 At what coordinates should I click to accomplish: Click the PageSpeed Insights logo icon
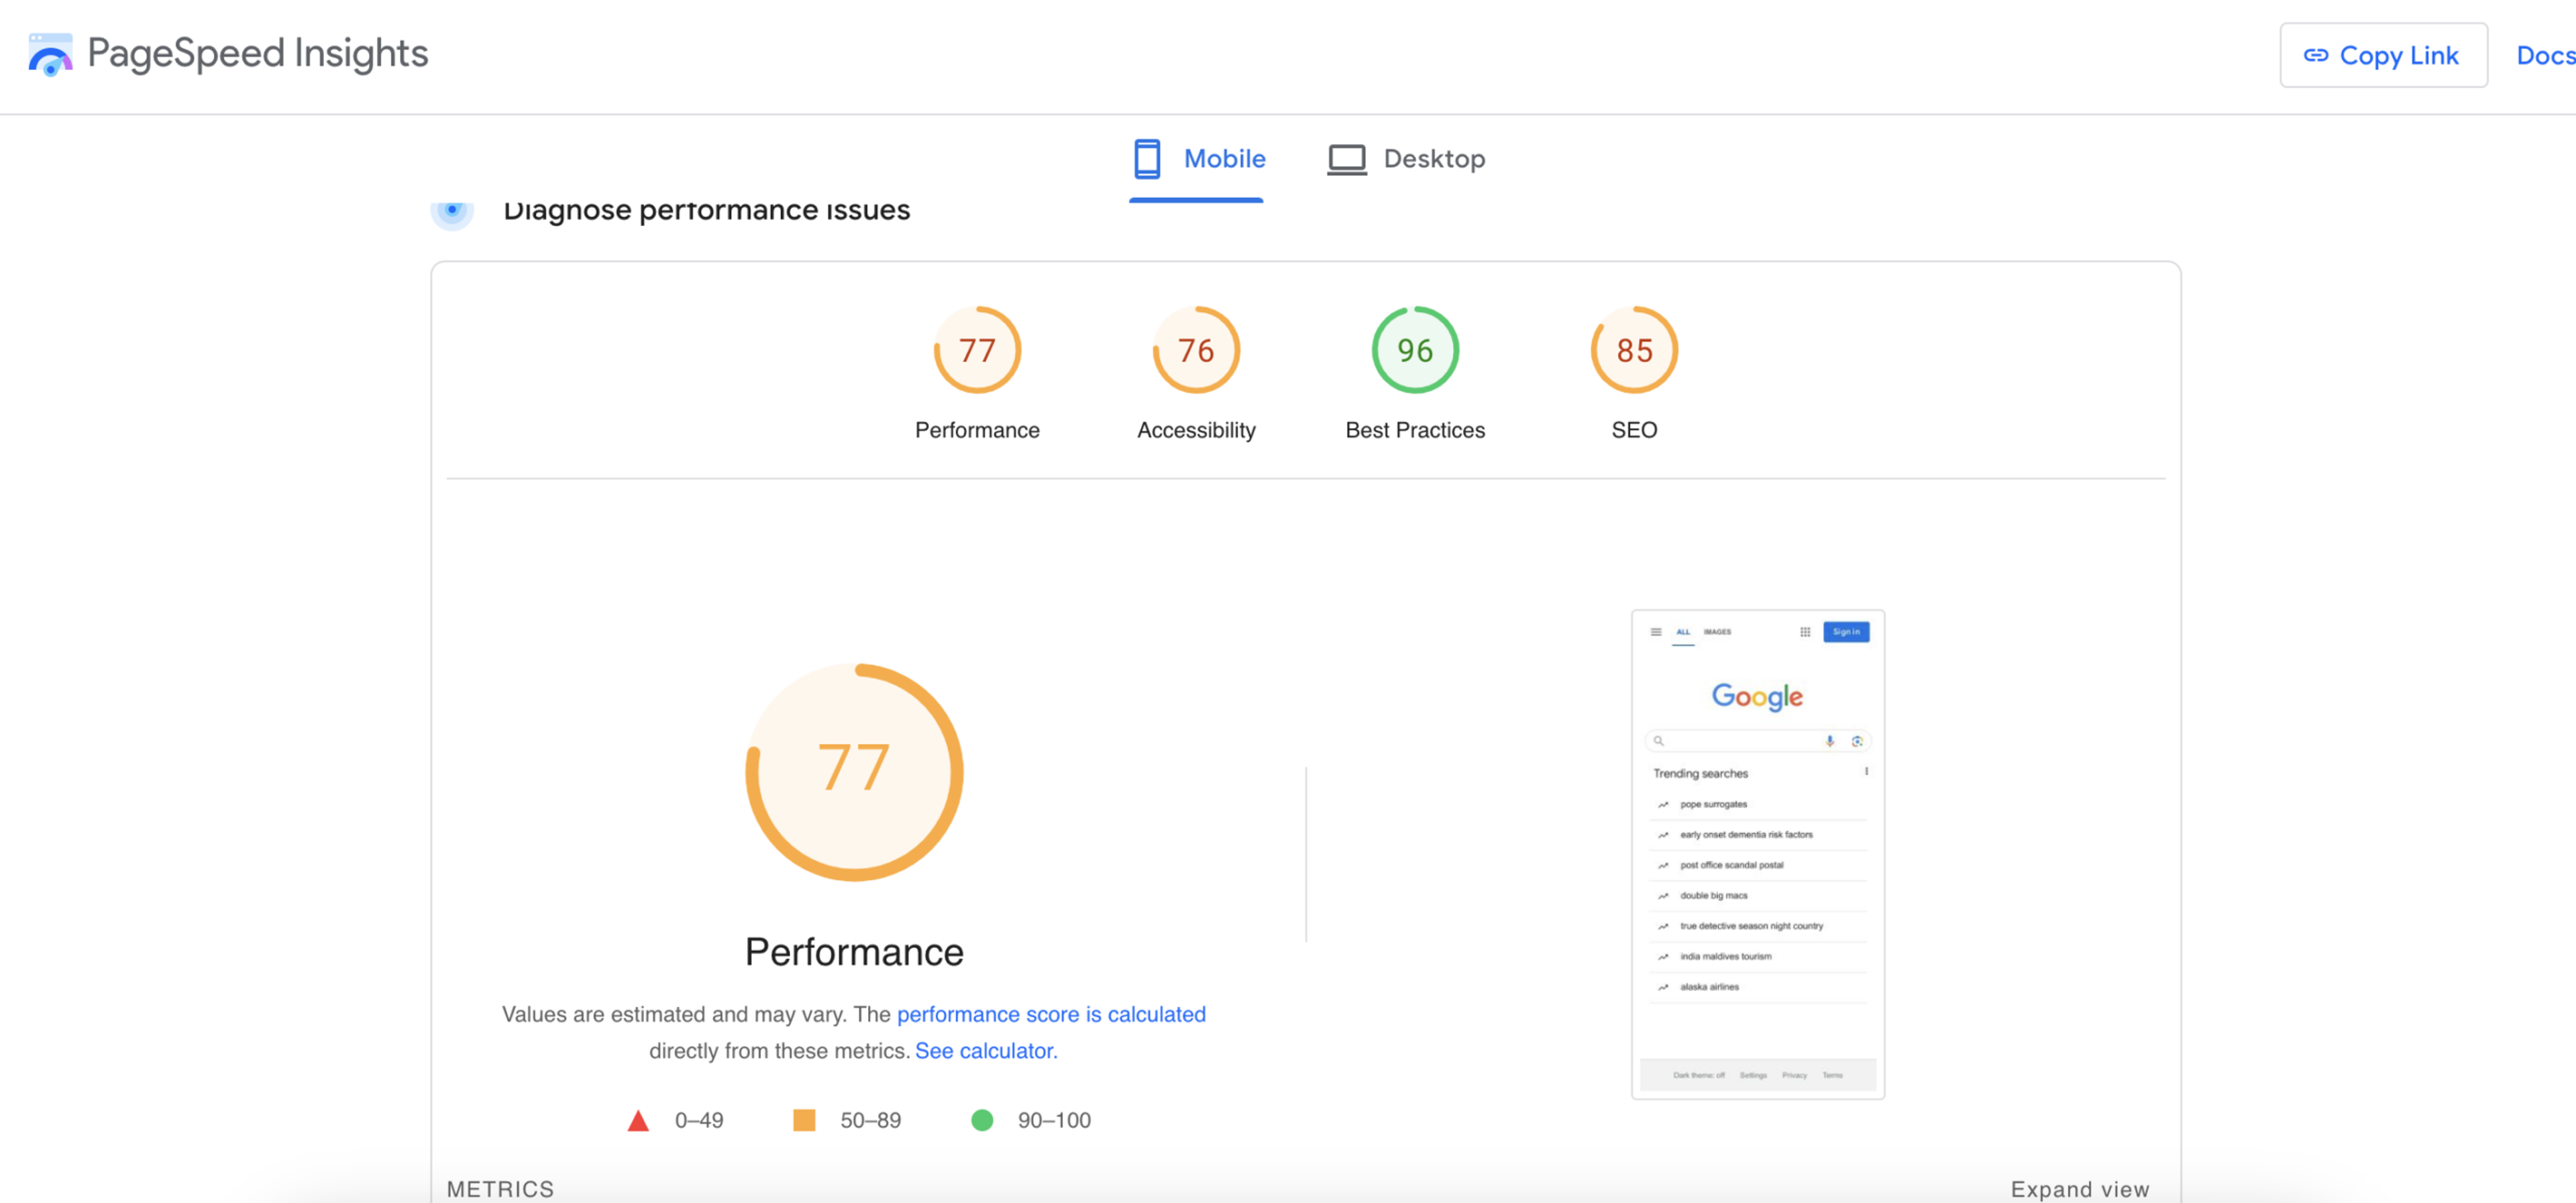(50, 54)
